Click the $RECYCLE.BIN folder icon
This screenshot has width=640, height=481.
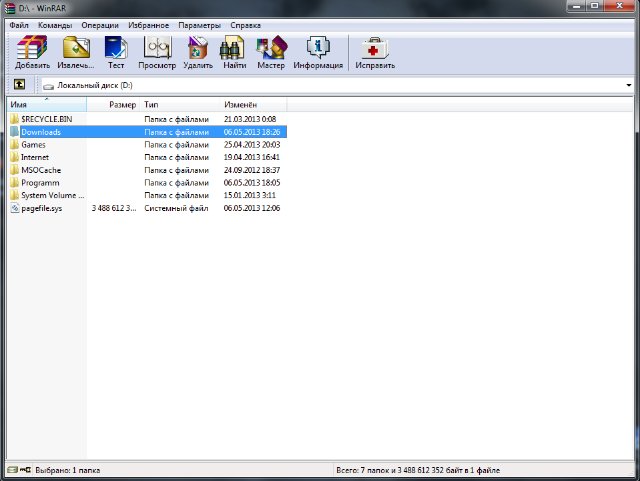(x=15, y=119)
